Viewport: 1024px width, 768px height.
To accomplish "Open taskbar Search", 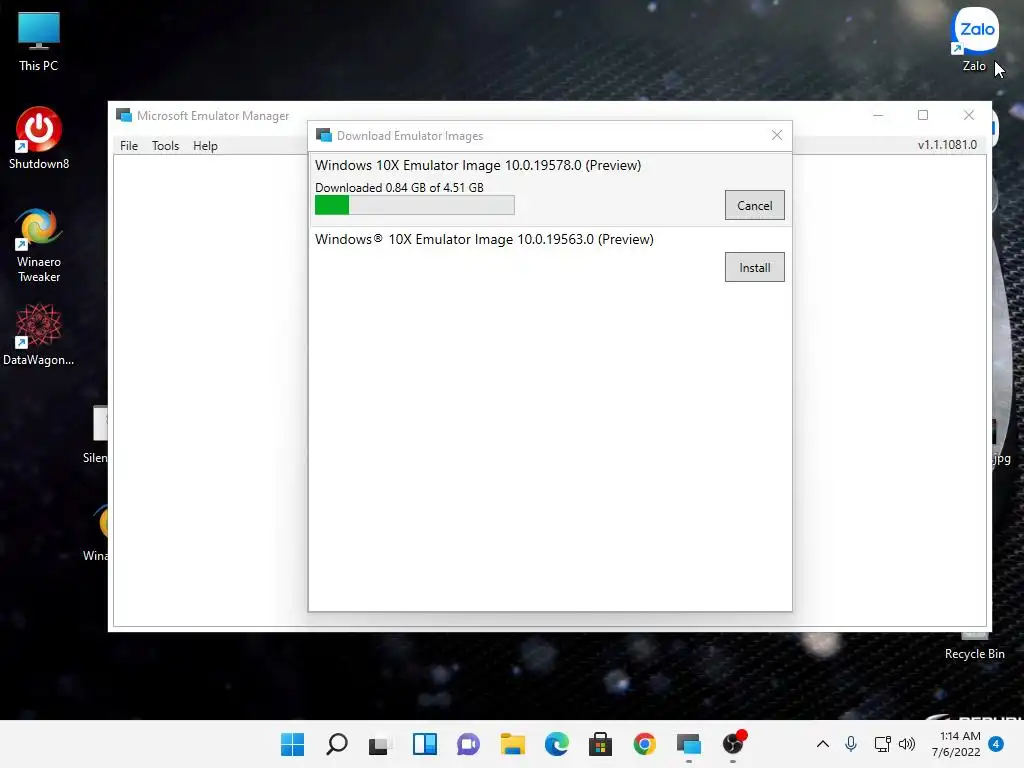I will point(337,744).
